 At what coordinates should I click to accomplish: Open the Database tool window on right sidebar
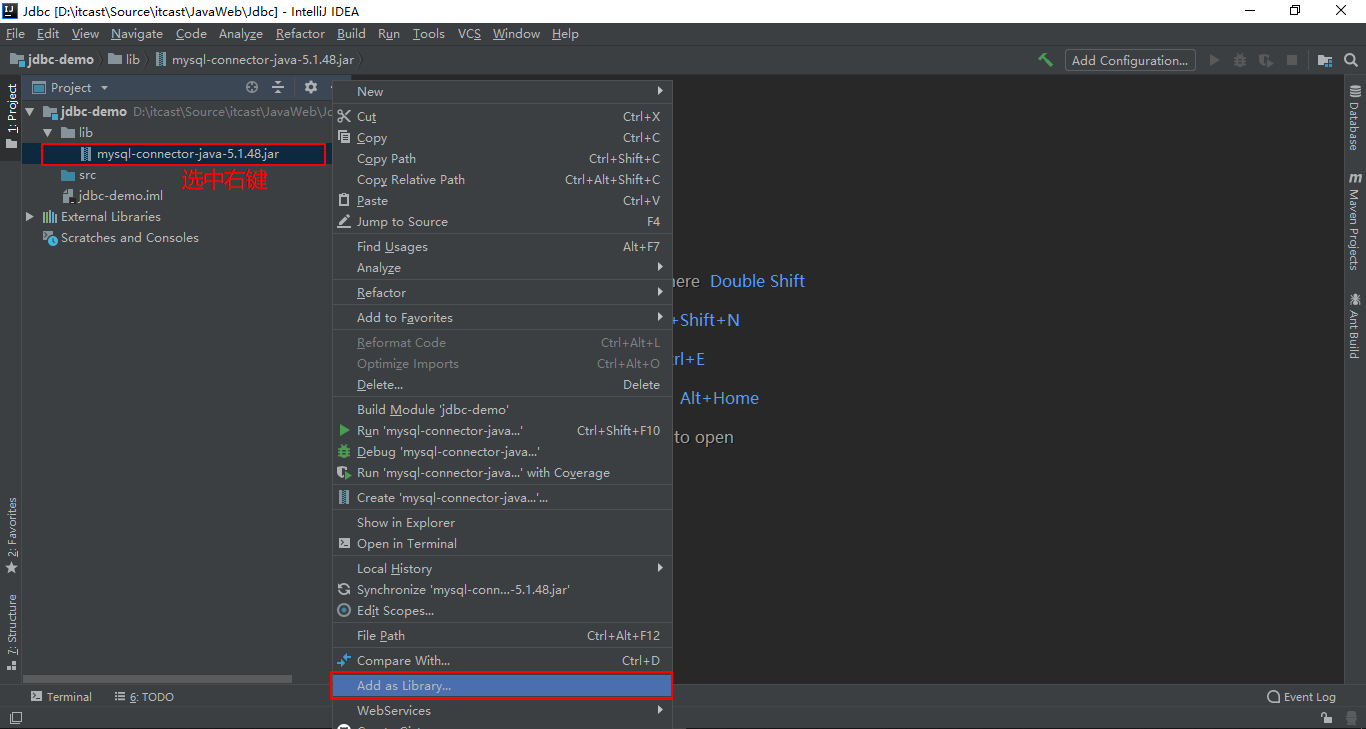coord(1355,118)
